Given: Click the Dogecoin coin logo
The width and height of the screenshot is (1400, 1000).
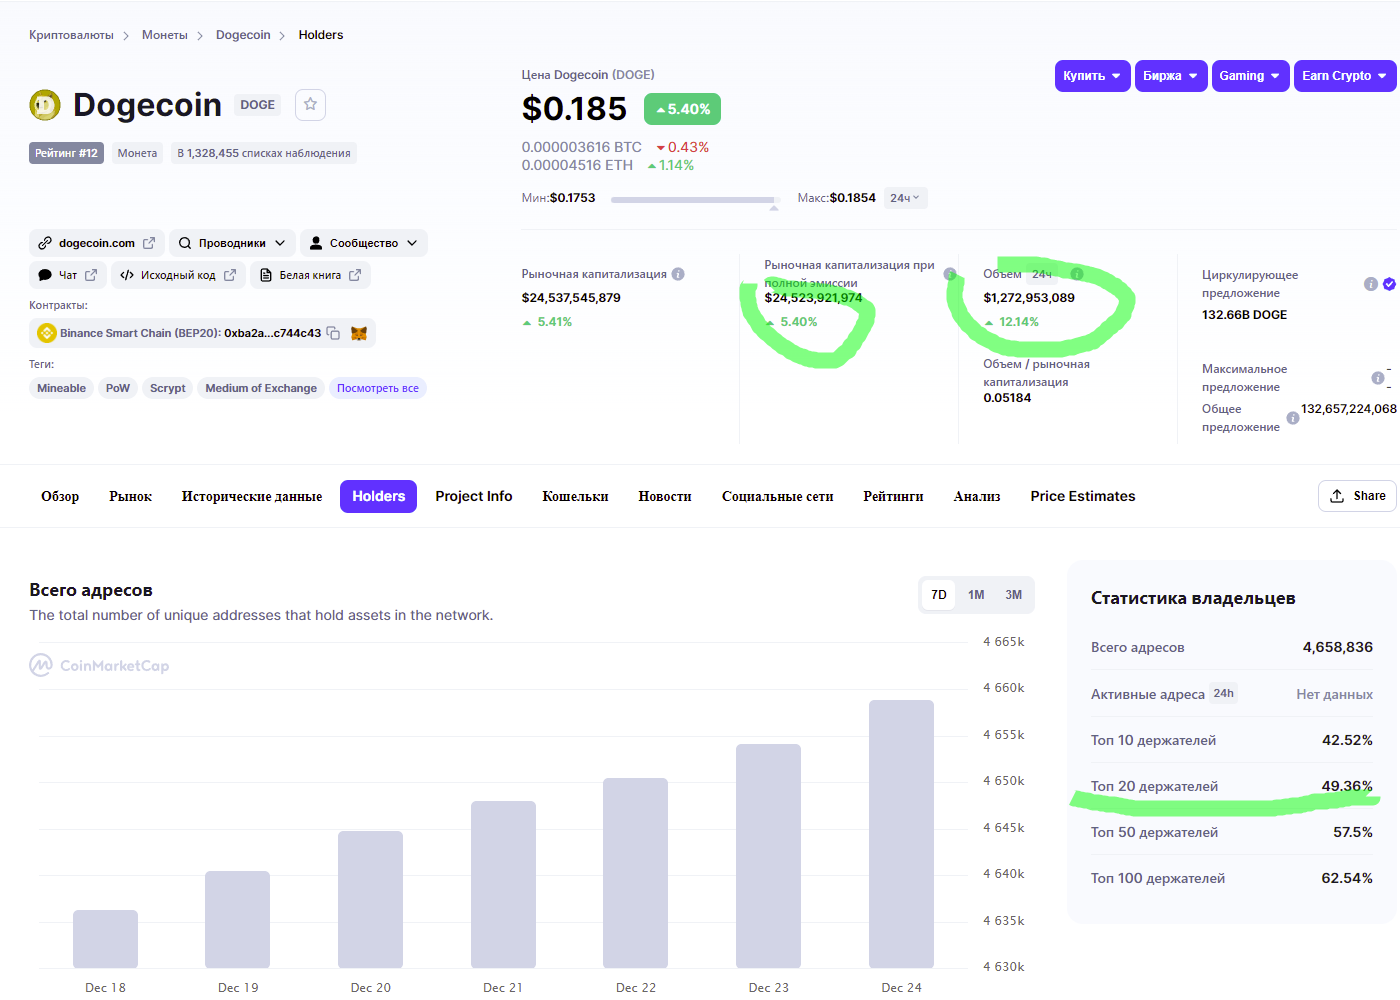Looking at the screenshot, I should (x=45, y=105).
